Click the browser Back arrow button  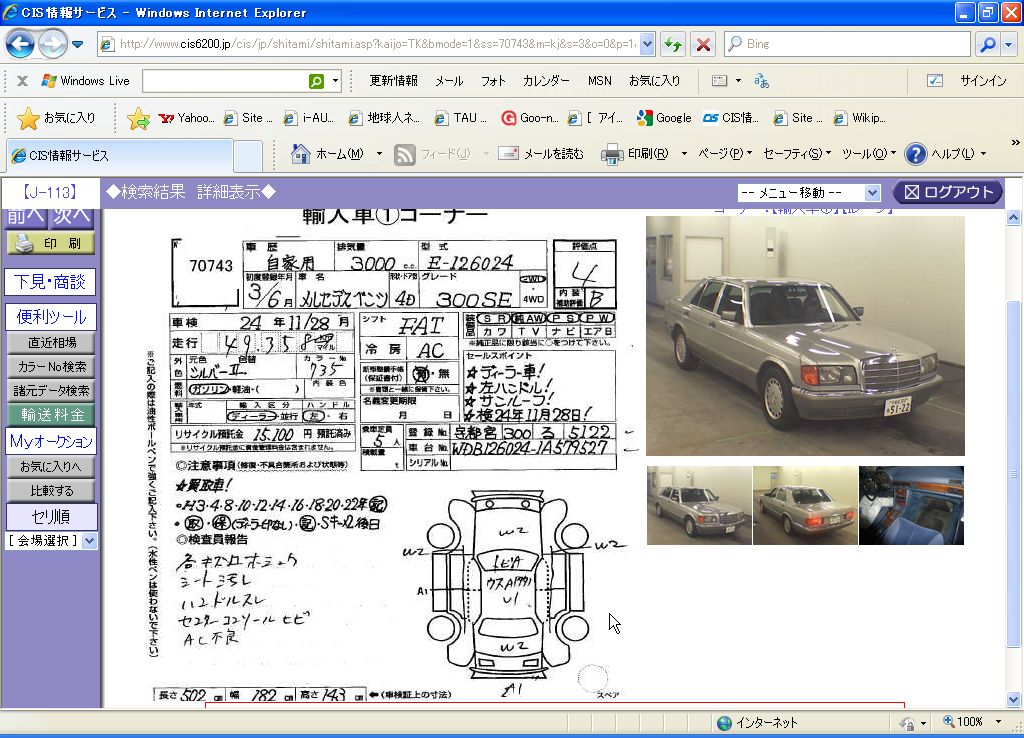click(20, 44)
